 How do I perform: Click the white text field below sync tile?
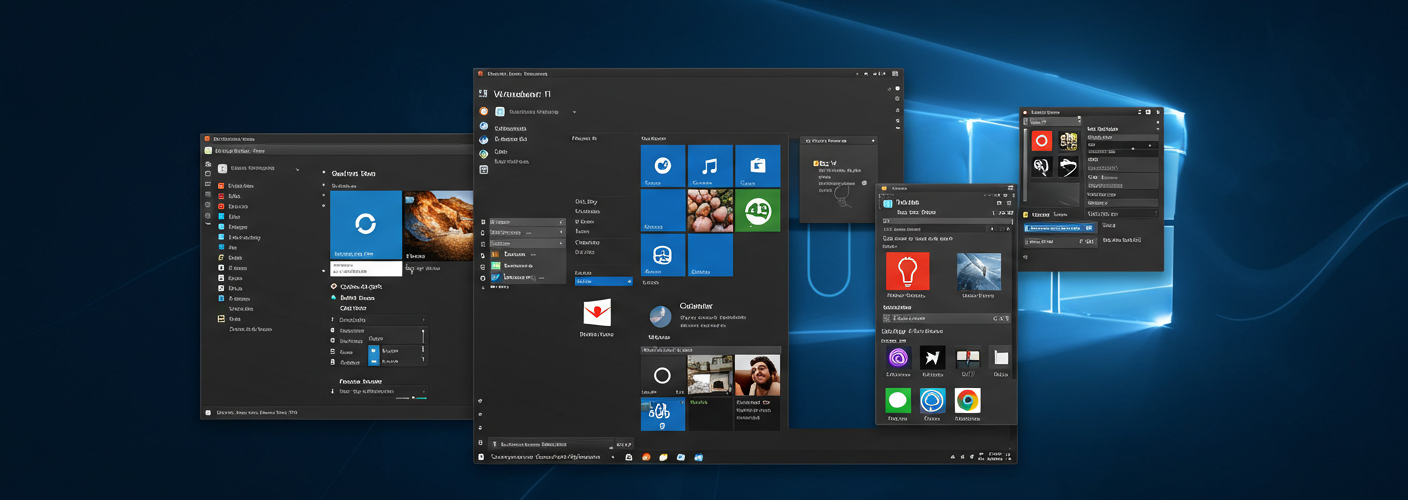click(365, 269)
